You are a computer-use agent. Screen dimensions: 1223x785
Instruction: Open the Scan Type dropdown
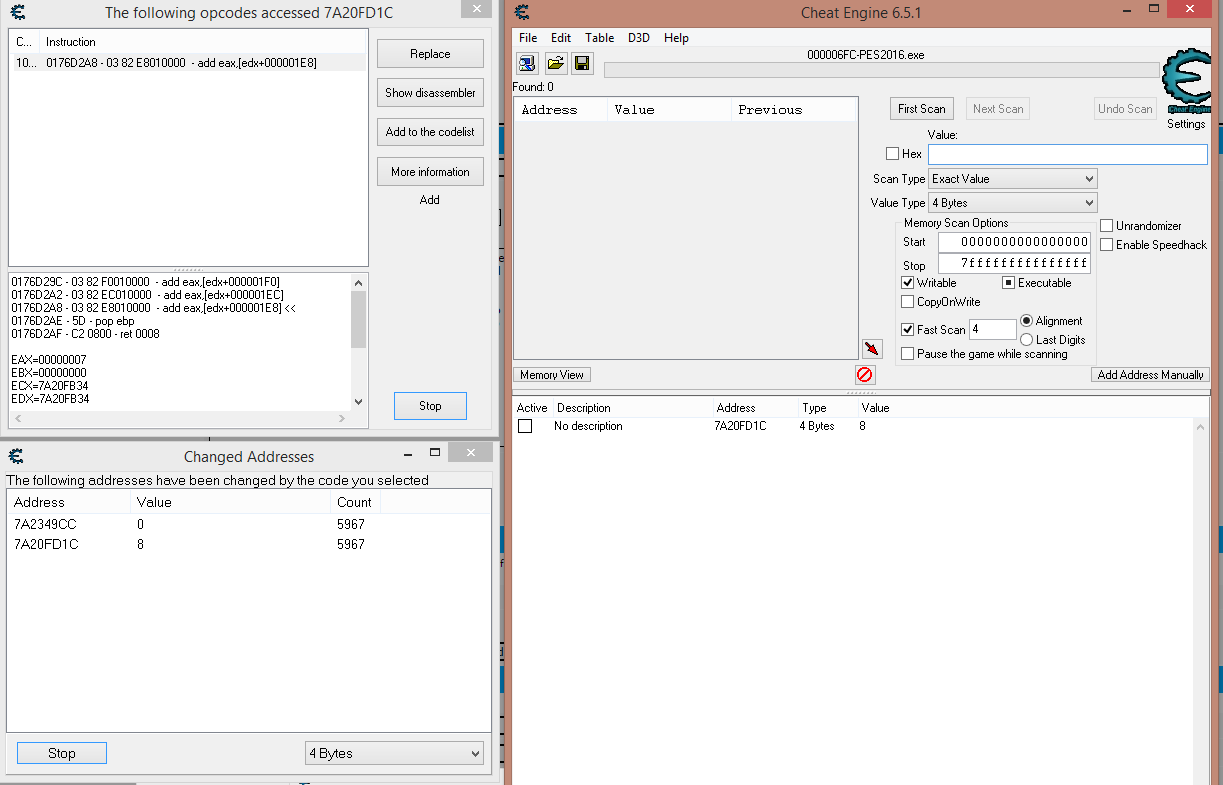tap(1012, 179)
